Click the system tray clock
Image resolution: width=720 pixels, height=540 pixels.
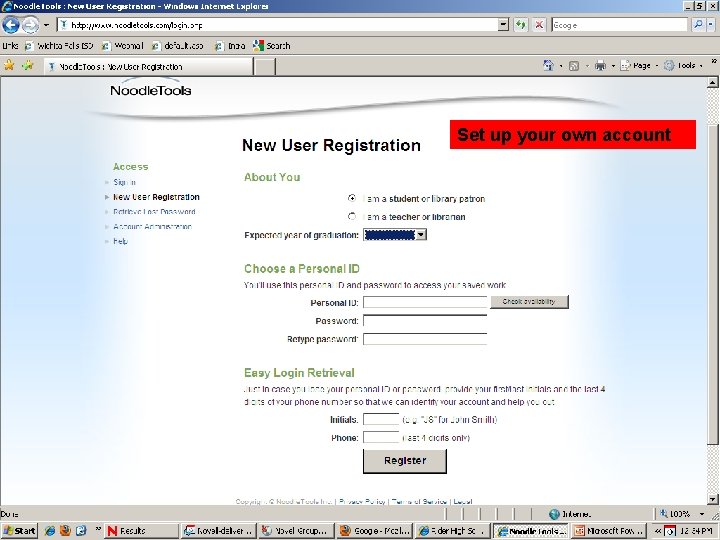pyautogui.click(x=697, y=531)
